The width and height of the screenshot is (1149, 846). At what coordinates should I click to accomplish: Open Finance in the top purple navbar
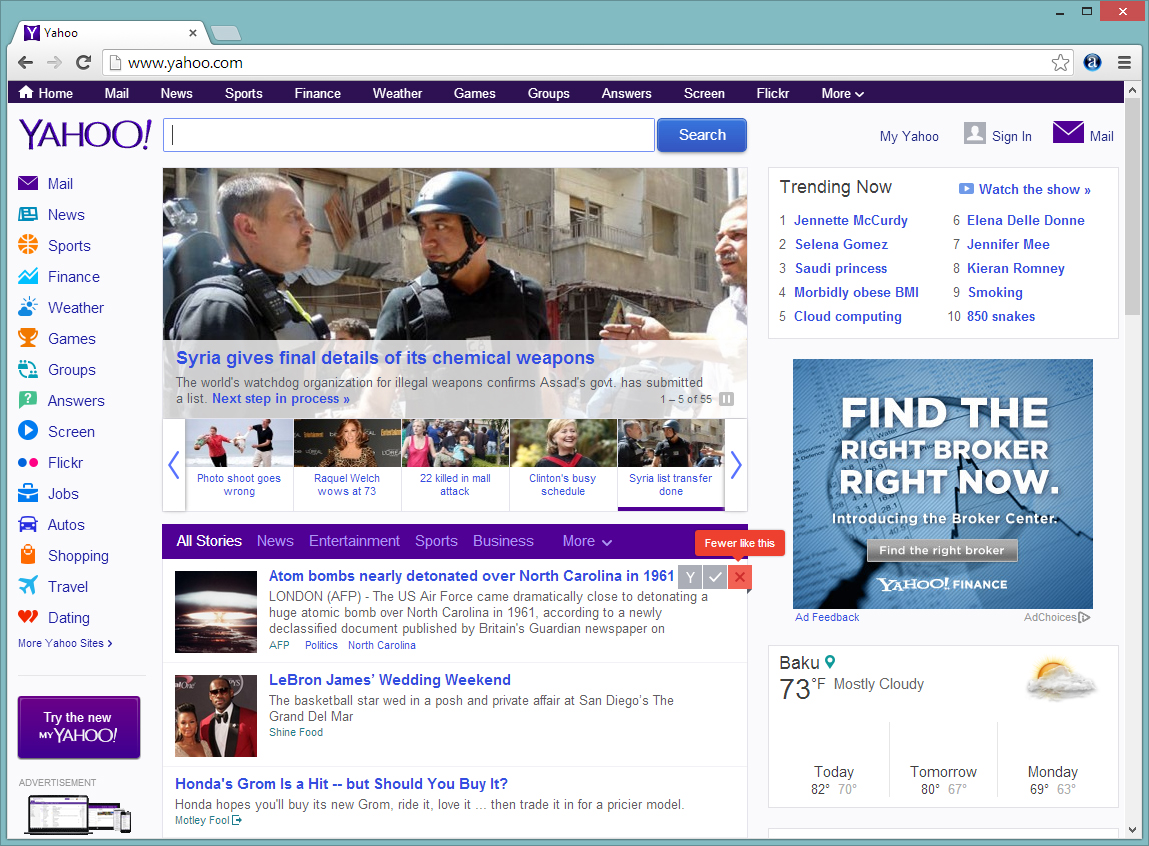pos(317,94)
